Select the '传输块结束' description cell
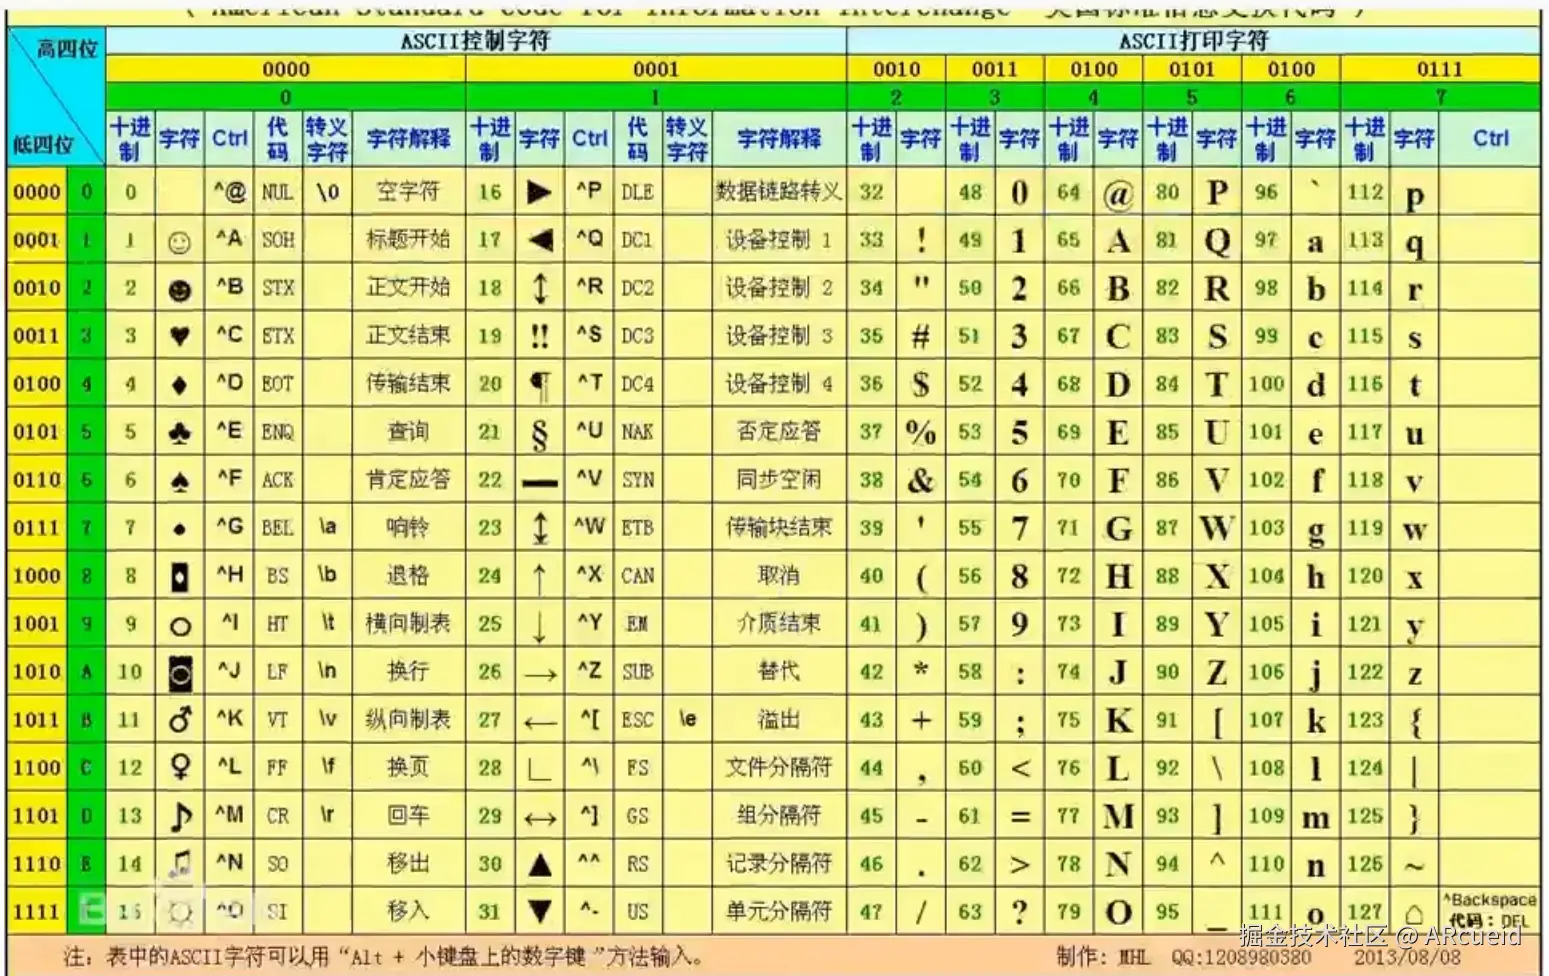 (779, 527)
